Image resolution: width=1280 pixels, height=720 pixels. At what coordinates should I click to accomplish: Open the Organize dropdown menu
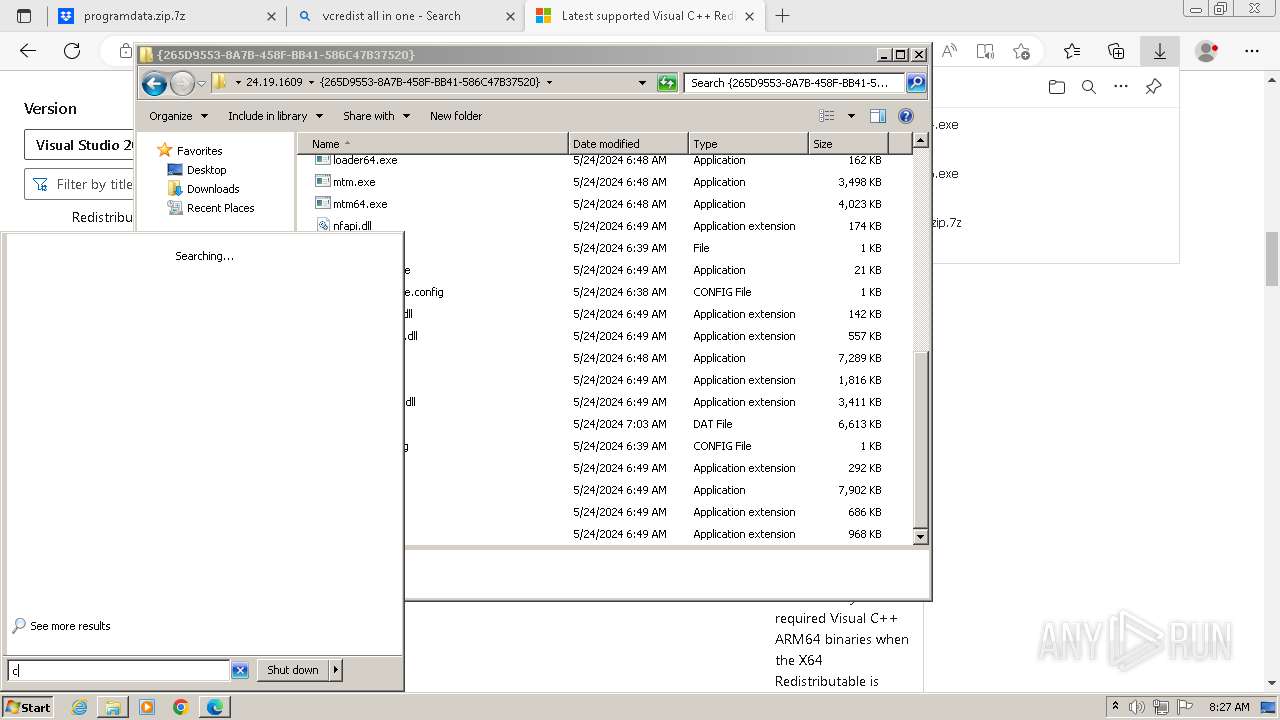[x=178, y=116]
